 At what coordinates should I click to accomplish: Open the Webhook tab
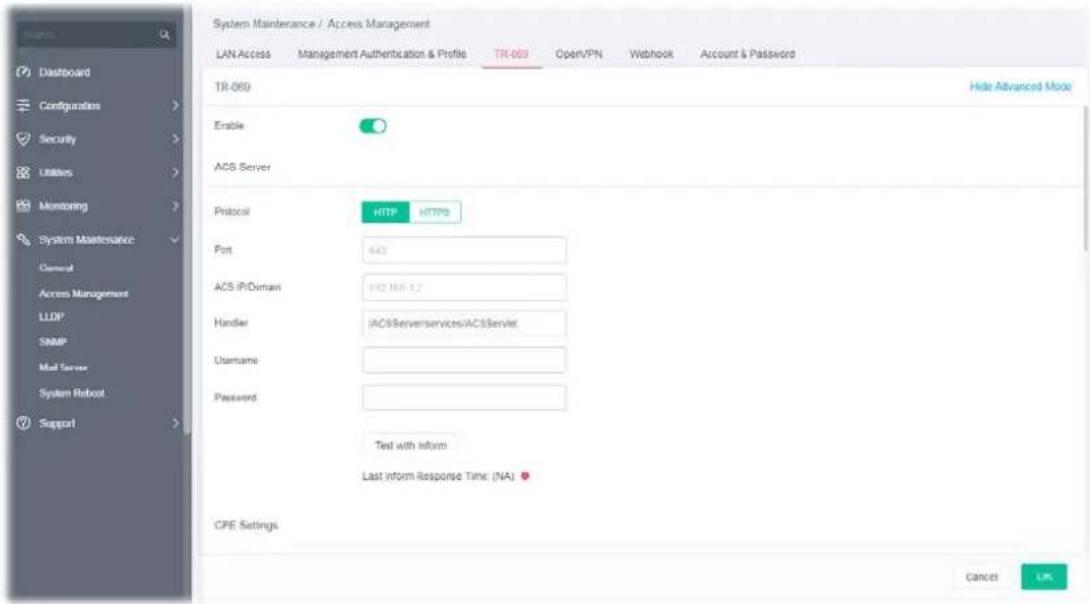651,54
